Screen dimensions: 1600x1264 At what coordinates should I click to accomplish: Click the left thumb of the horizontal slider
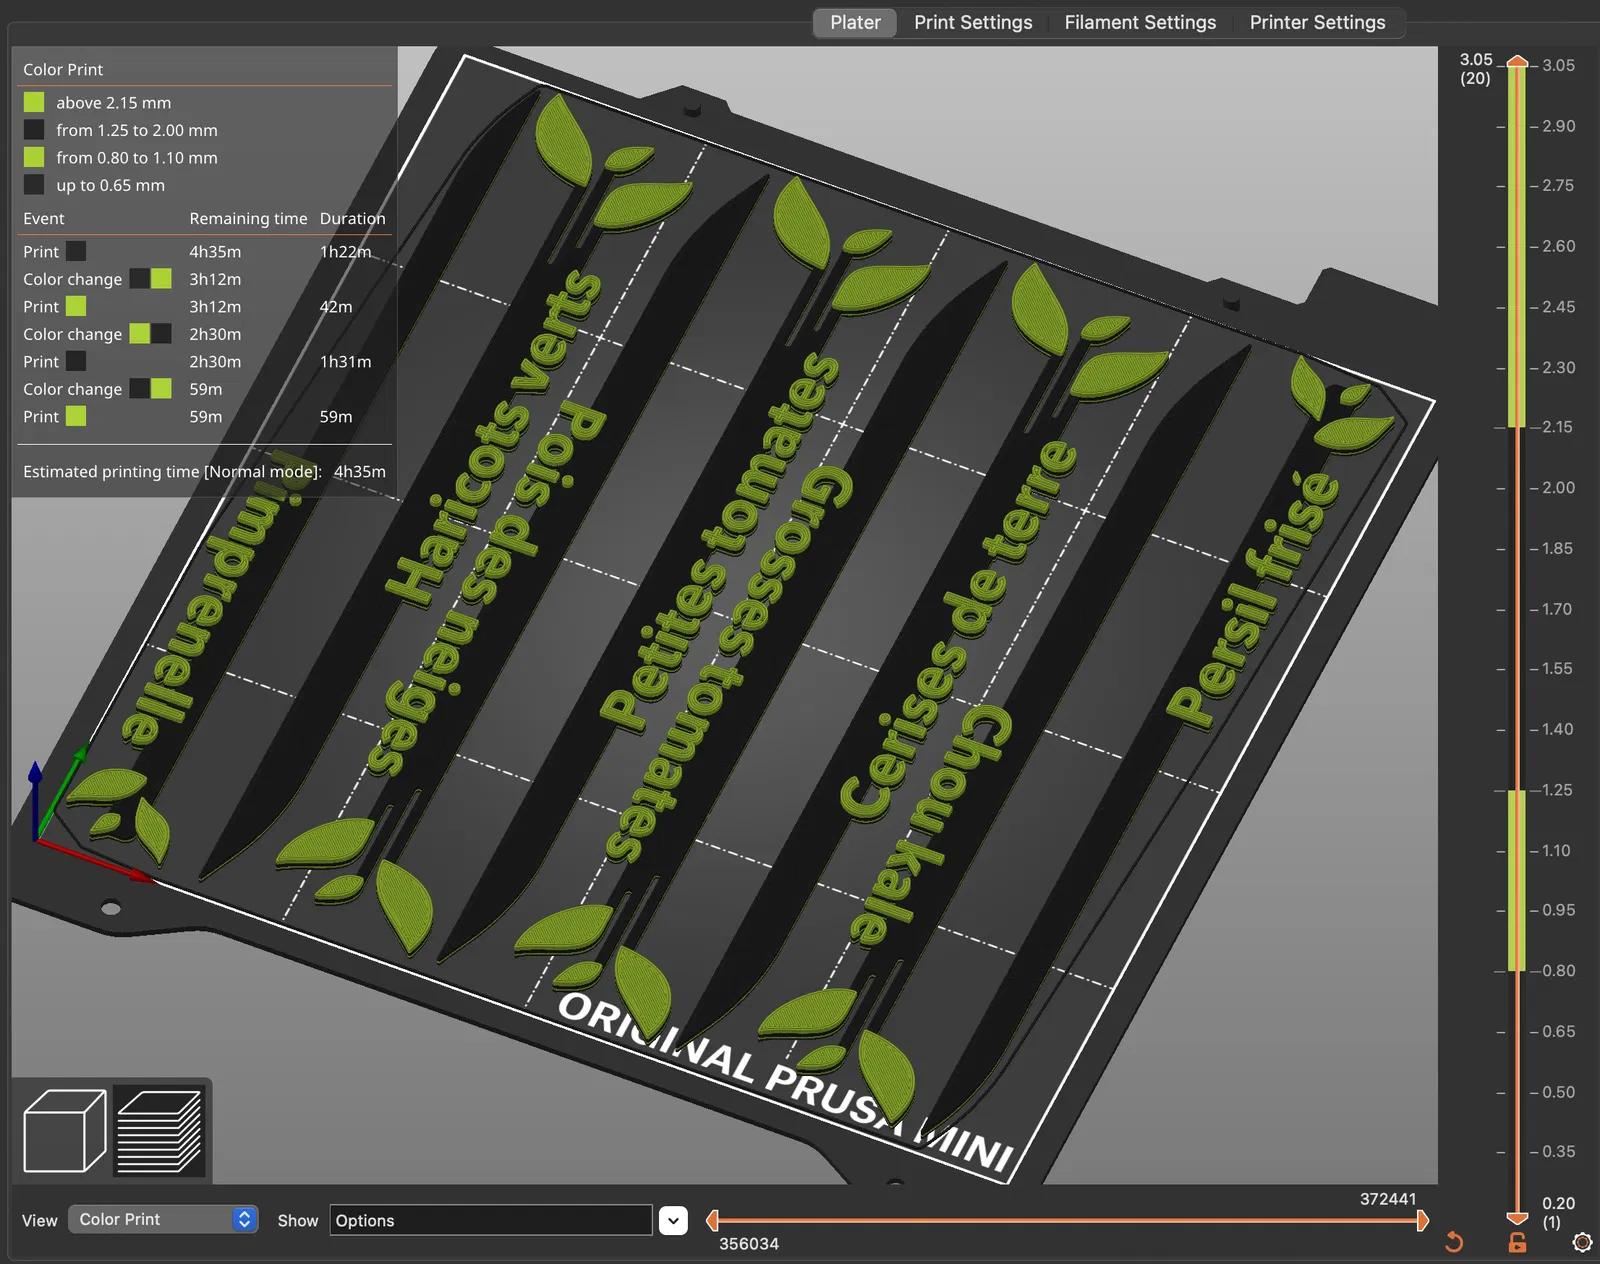click(712, 1220)
